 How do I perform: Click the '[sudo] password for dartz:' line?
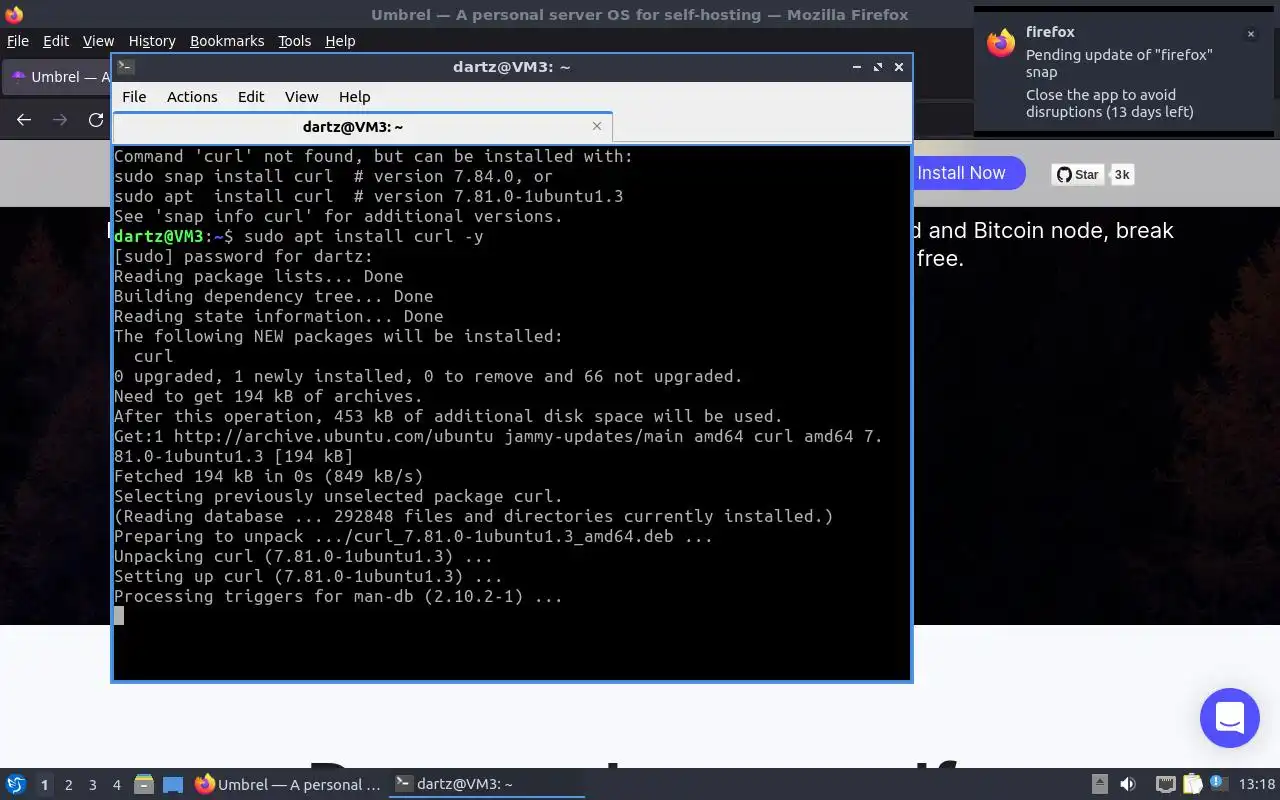243,256
